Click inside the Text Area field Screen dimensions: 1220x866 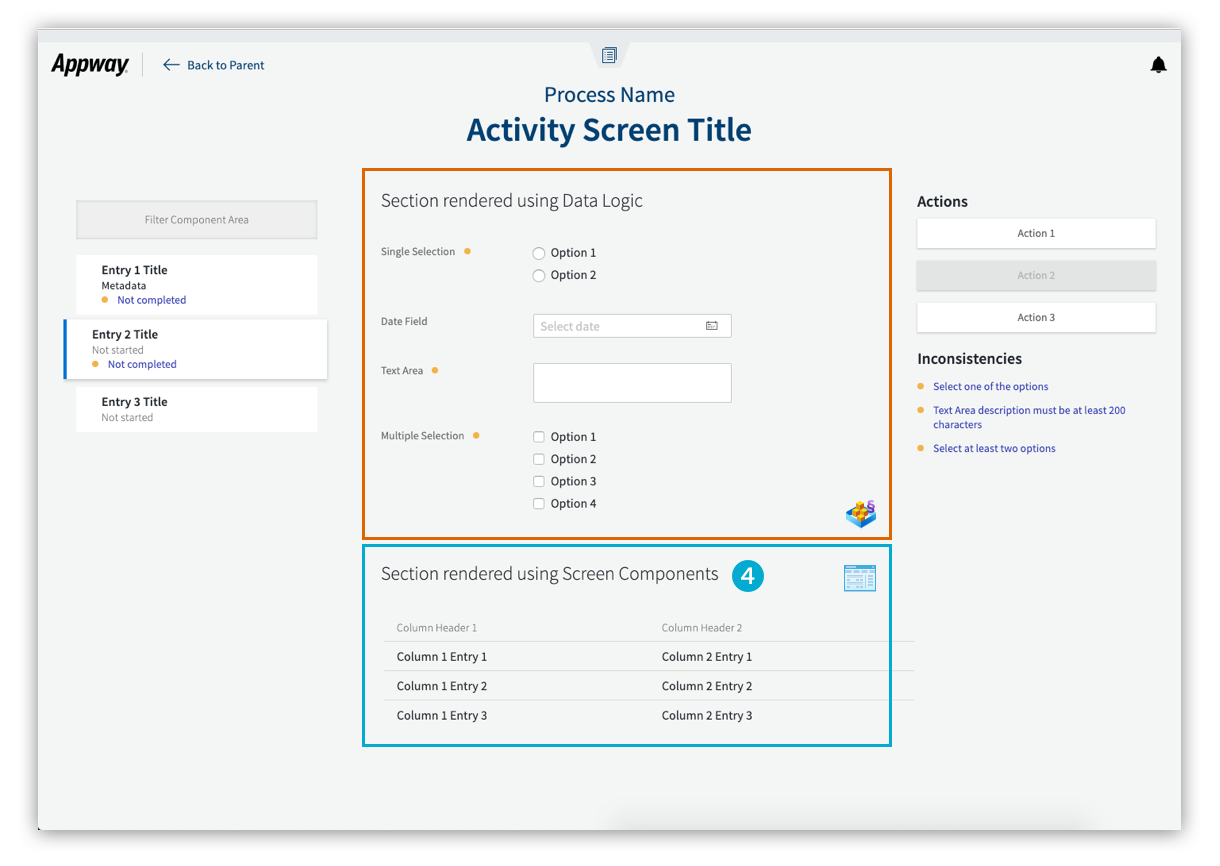click(632, 383)
